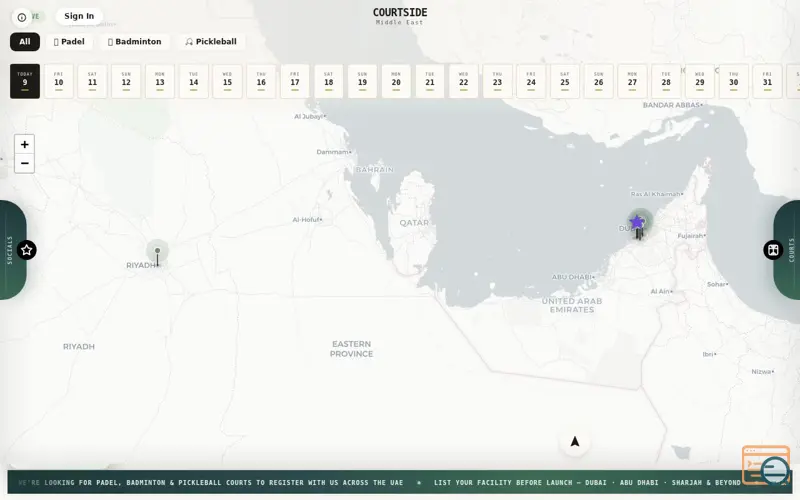The image size is (800, 500).
Task: Choose Thursday 23 date card
Action: click(x=497, y=81)
